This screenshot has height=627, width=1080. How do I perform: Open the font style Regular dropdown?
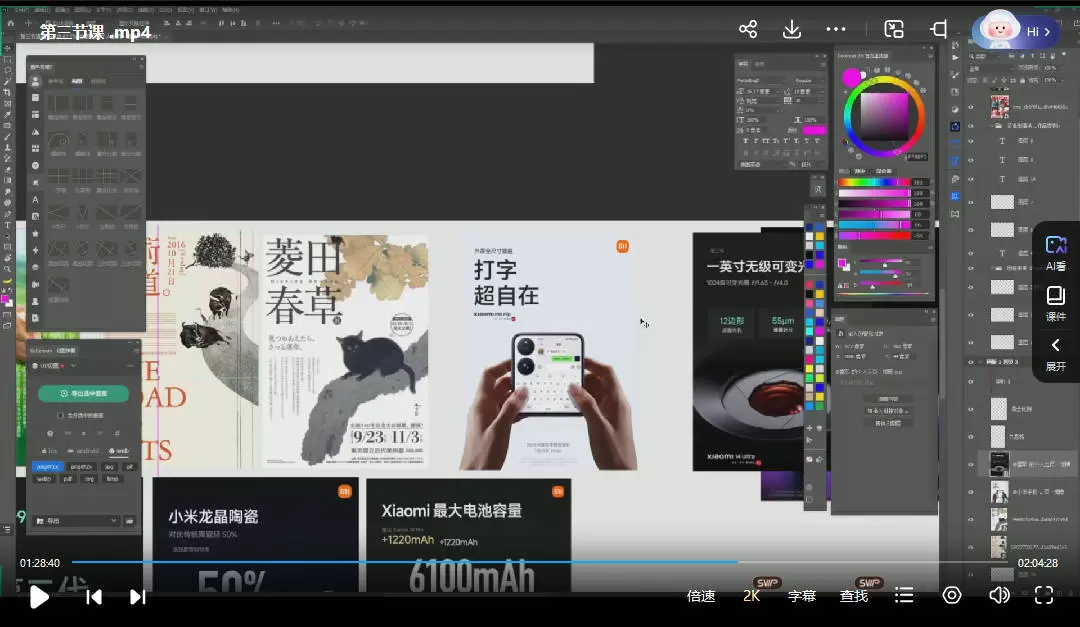pos(807,81)
